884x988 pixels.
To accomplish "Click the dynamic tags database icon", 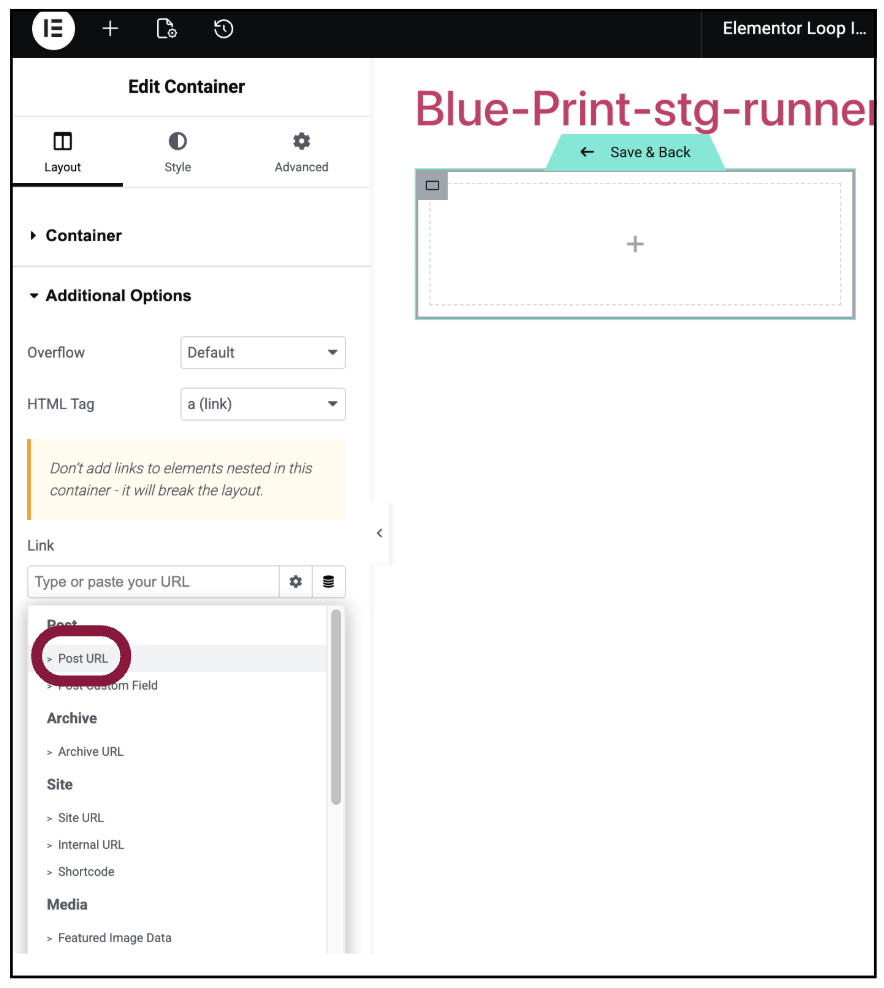I will pyautogui.click(x=329, y=581).
